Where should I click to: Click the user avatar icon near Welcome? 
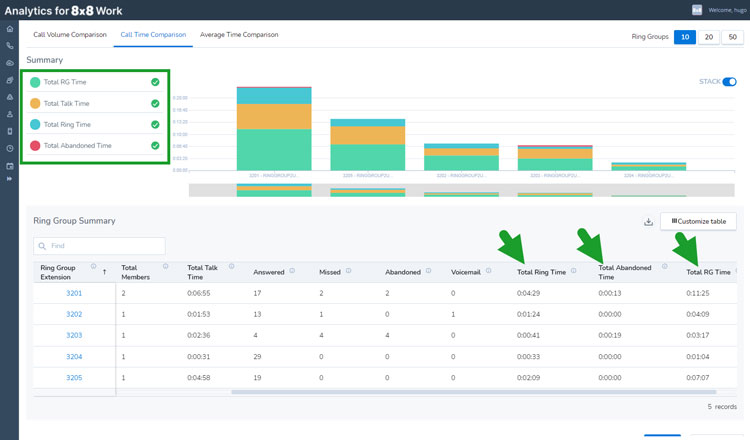(697, 10)
